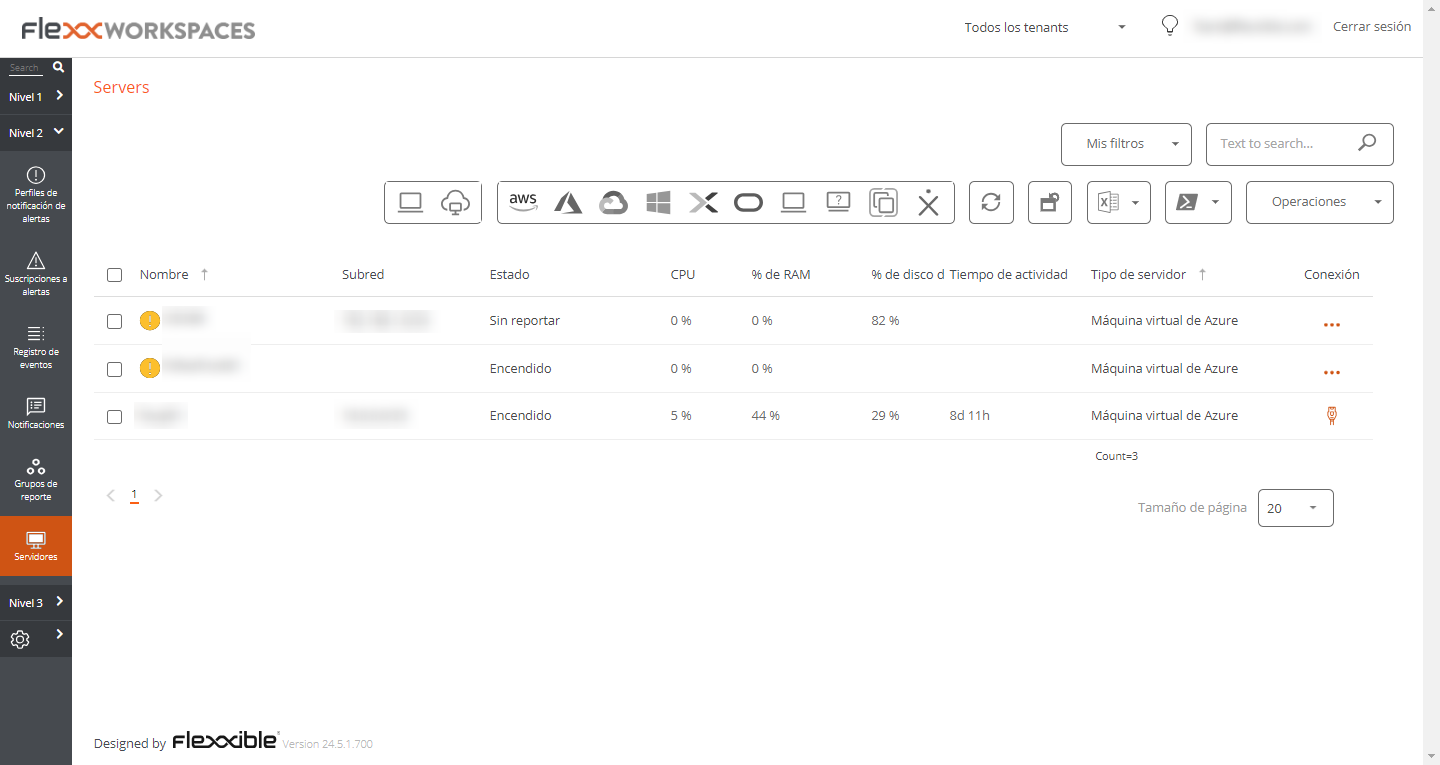Click warning badge on the Sin reportar row
Image resolution: width=1440 pixels, height=765 pixels.
[150, 321]
